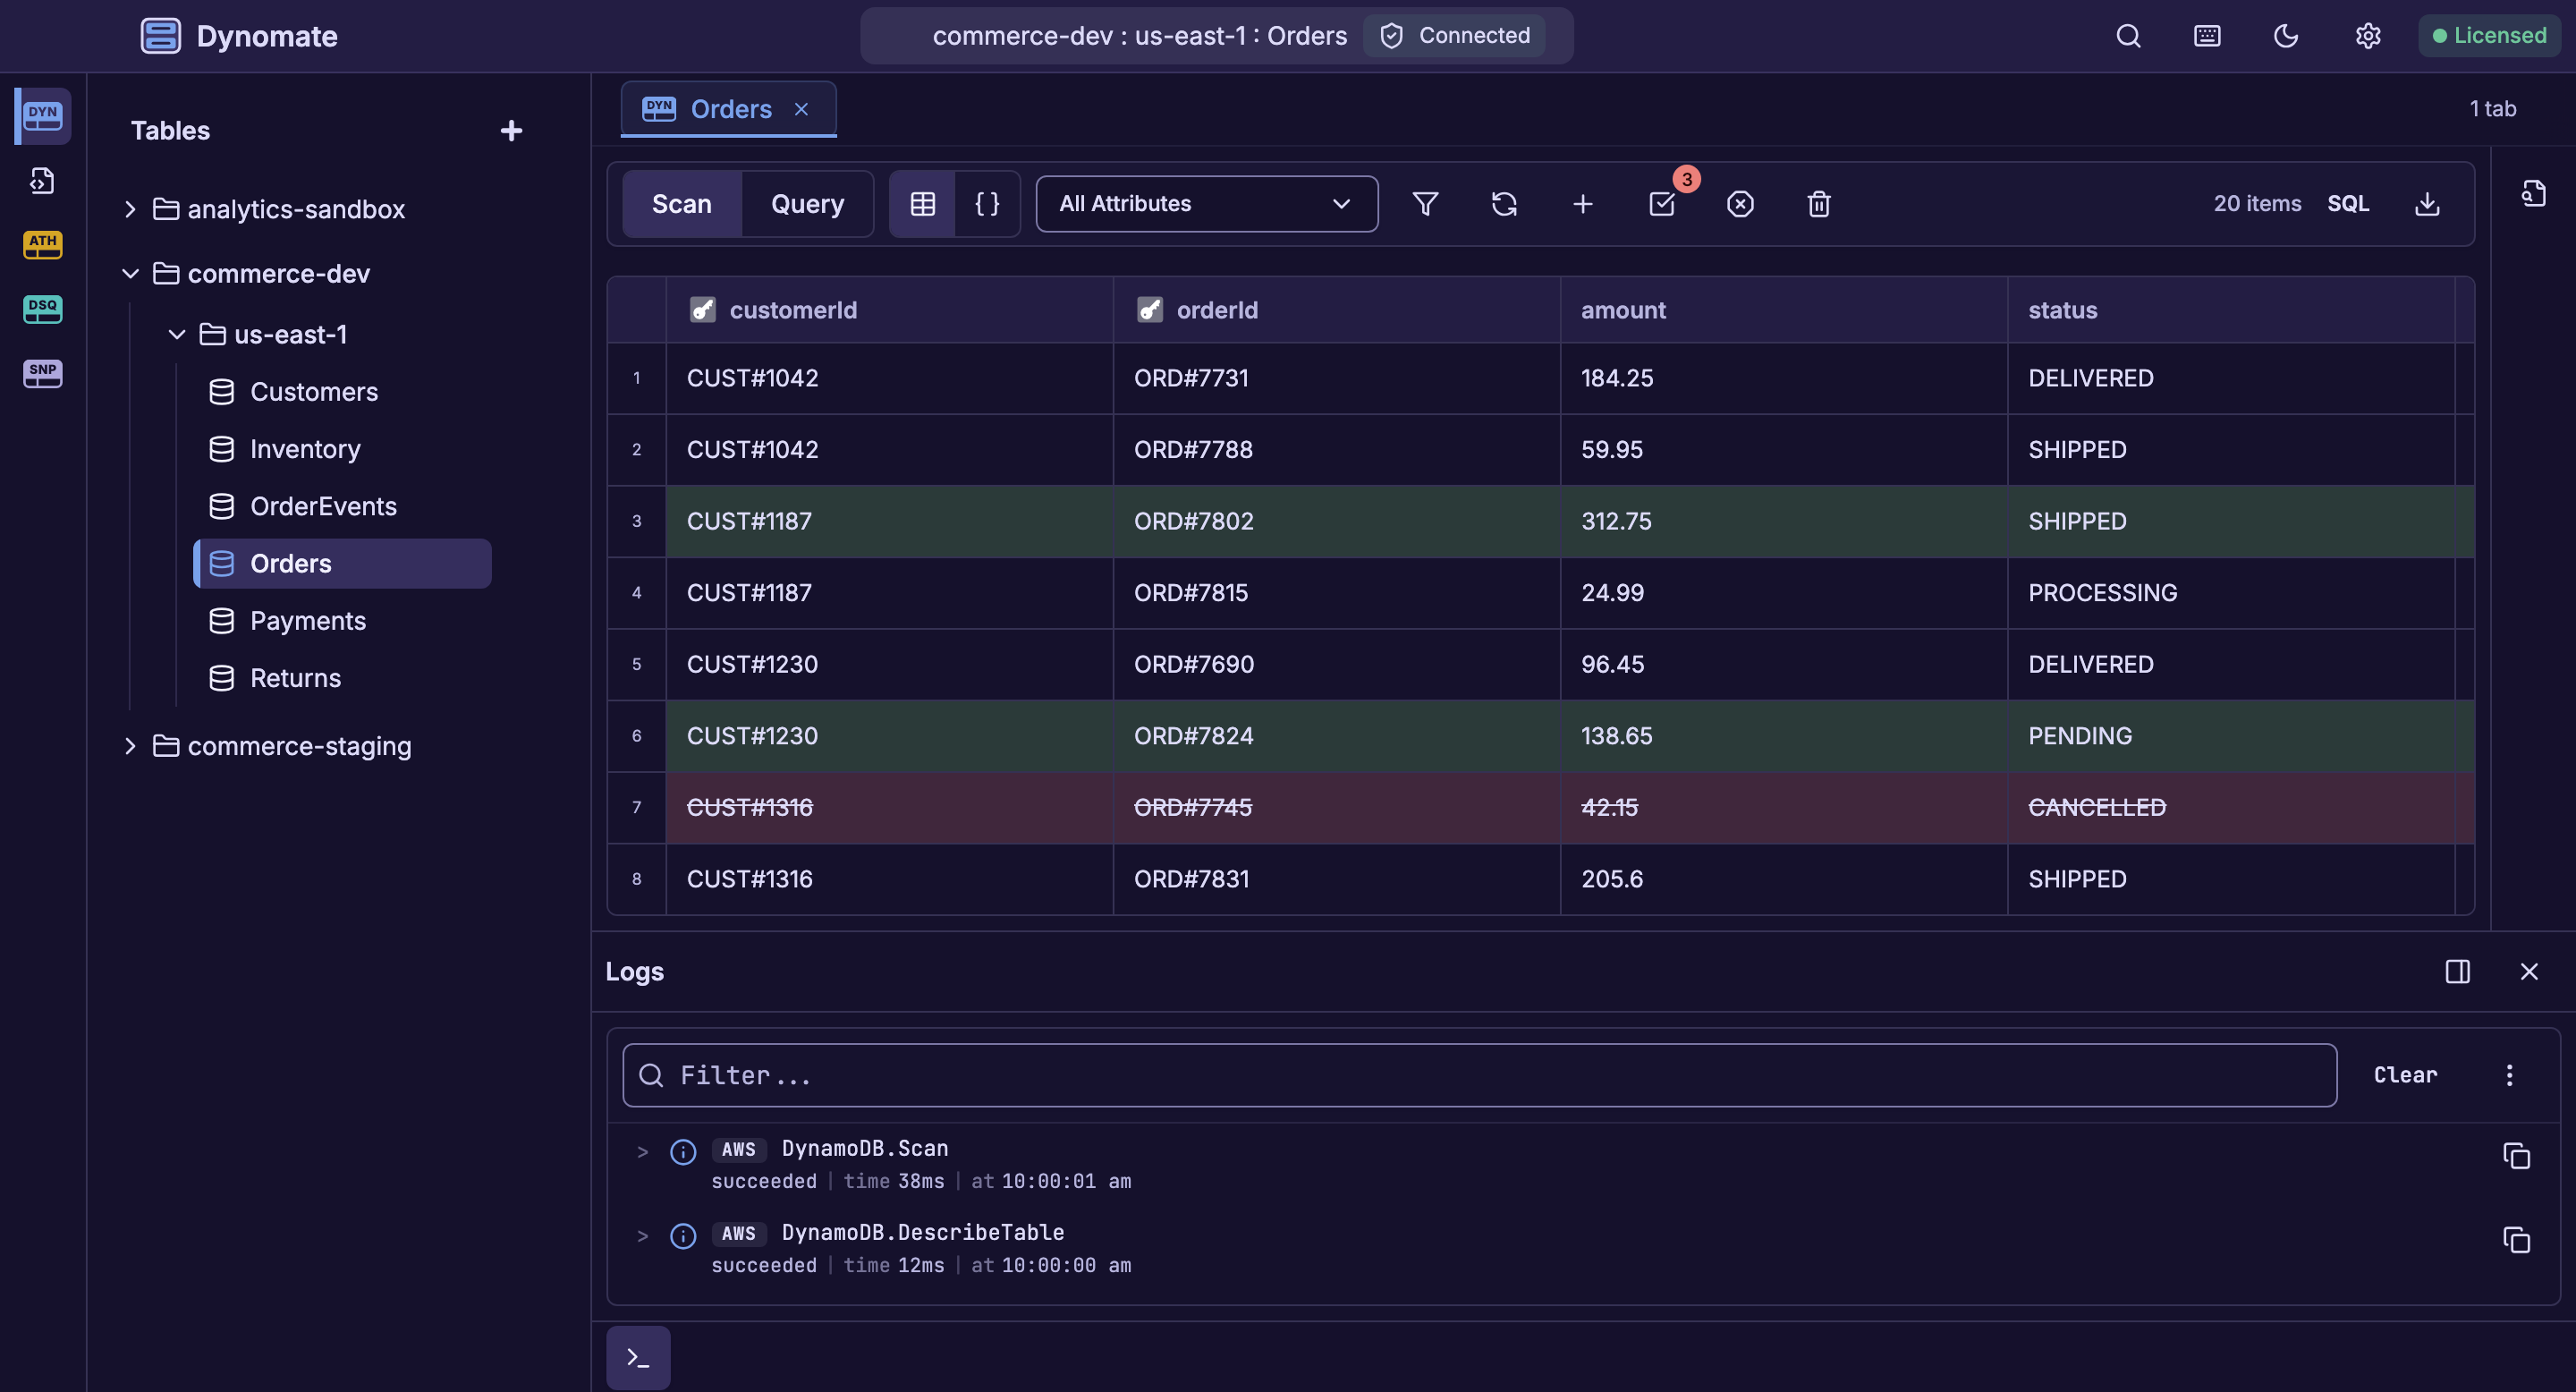
Task: Switch to the SNP sidebar view
Action: [x=43, y=373]
